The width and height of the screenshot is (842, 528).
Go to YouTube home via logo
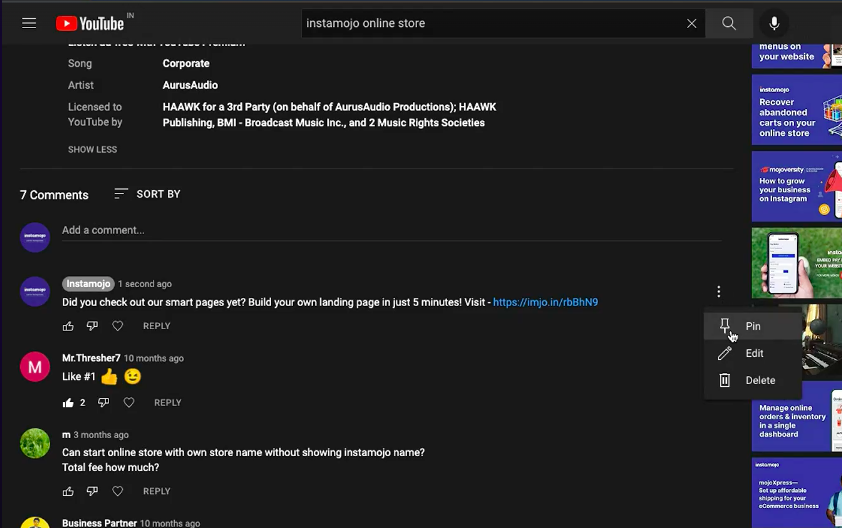(x=90, y=23)
